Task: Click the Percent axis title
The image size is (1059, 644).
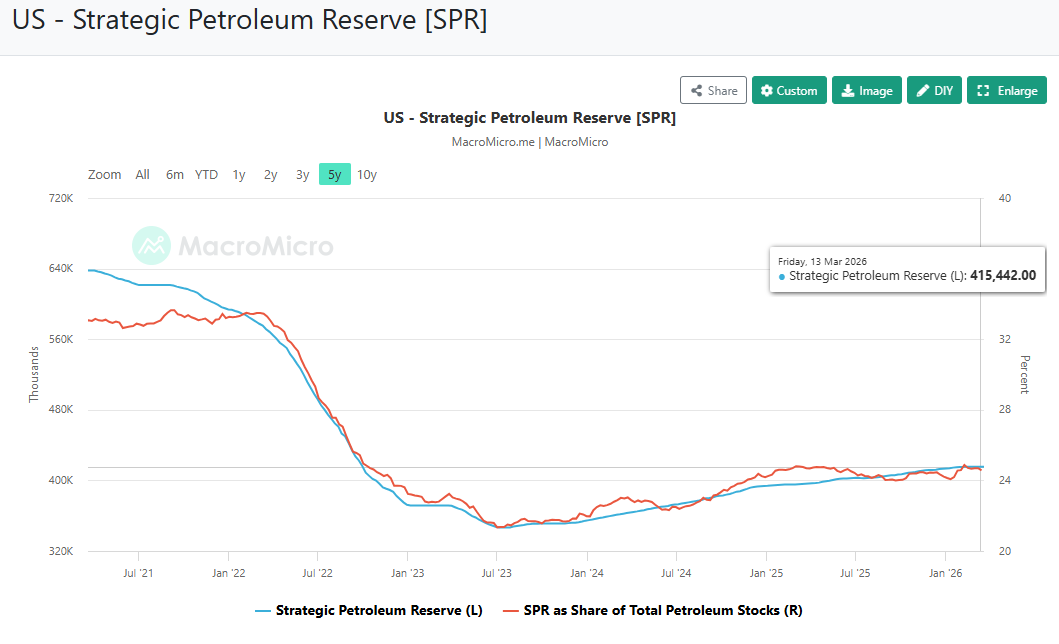Action: click(x=1025, y=375)
